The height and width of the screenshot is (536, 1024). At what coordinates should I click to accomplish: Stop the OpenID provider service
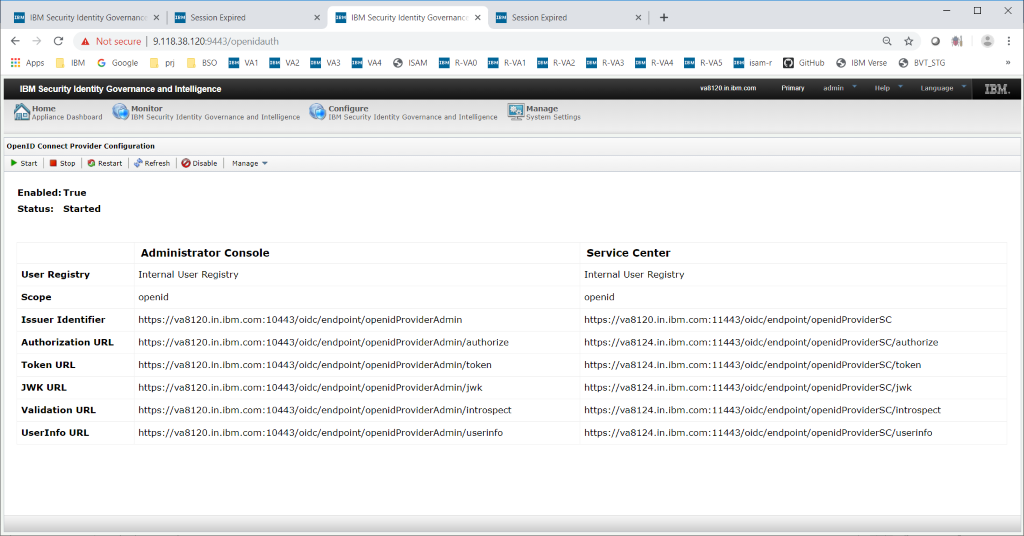63,163
